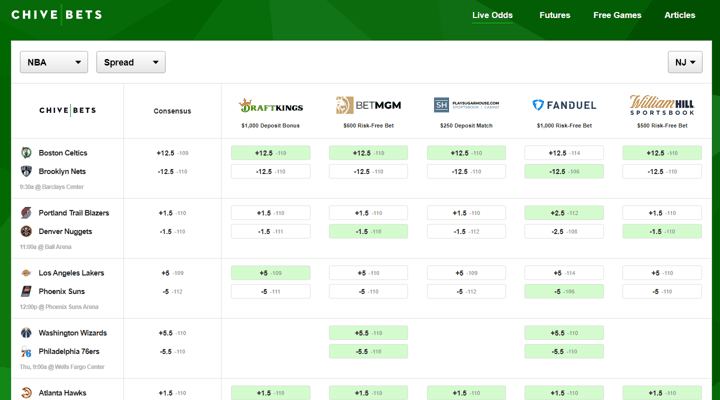Open the NBA league dropdown
720x400 pixels.
pos(54,62)
